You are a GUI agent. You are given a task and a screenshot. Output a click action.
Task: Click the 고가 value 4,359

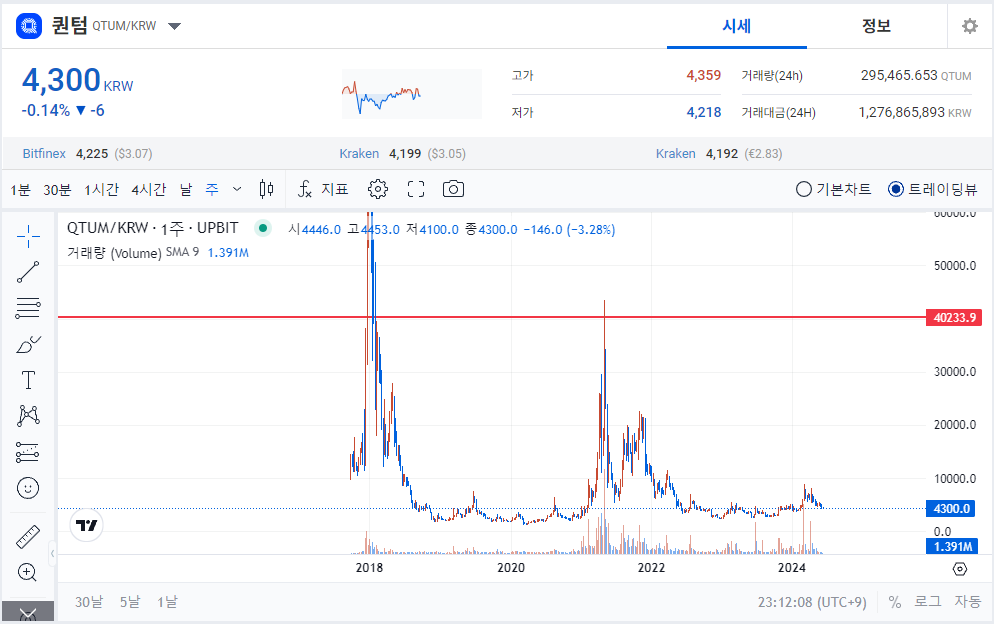pyautogui.click(x=704, y=75)
